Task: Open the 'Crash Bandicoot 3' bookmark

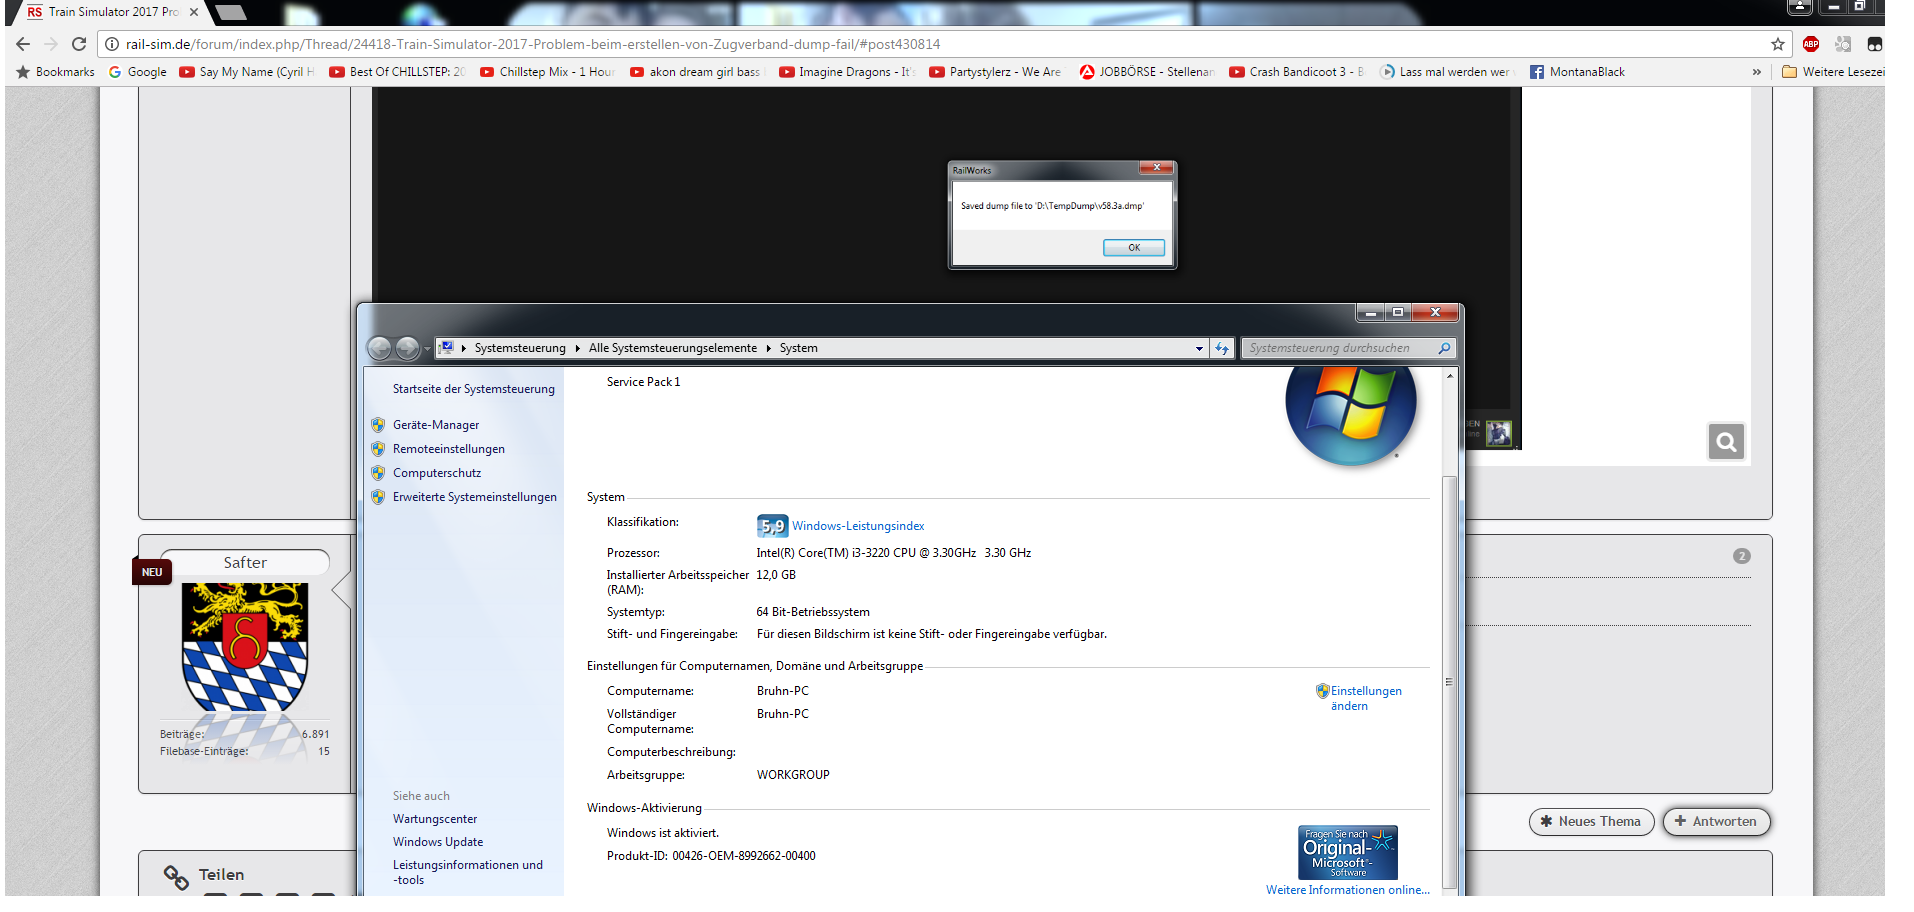Action: click(1297, 72)
